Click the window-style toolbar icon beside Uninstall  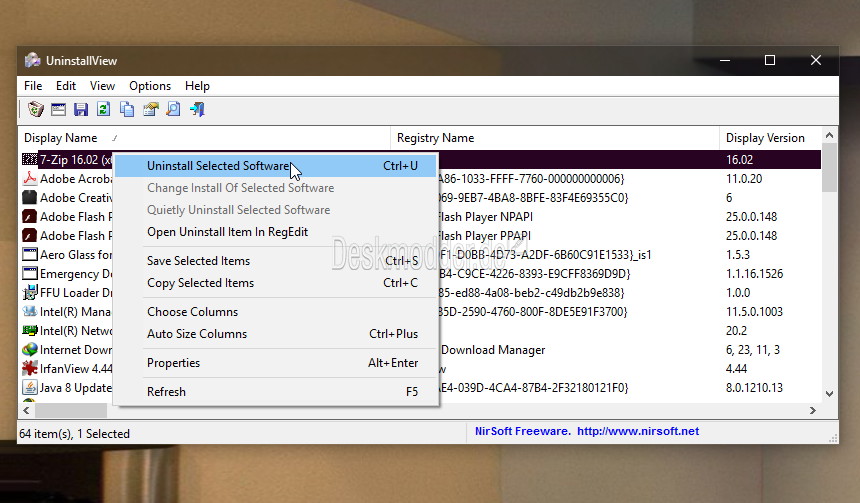point(58,109)
